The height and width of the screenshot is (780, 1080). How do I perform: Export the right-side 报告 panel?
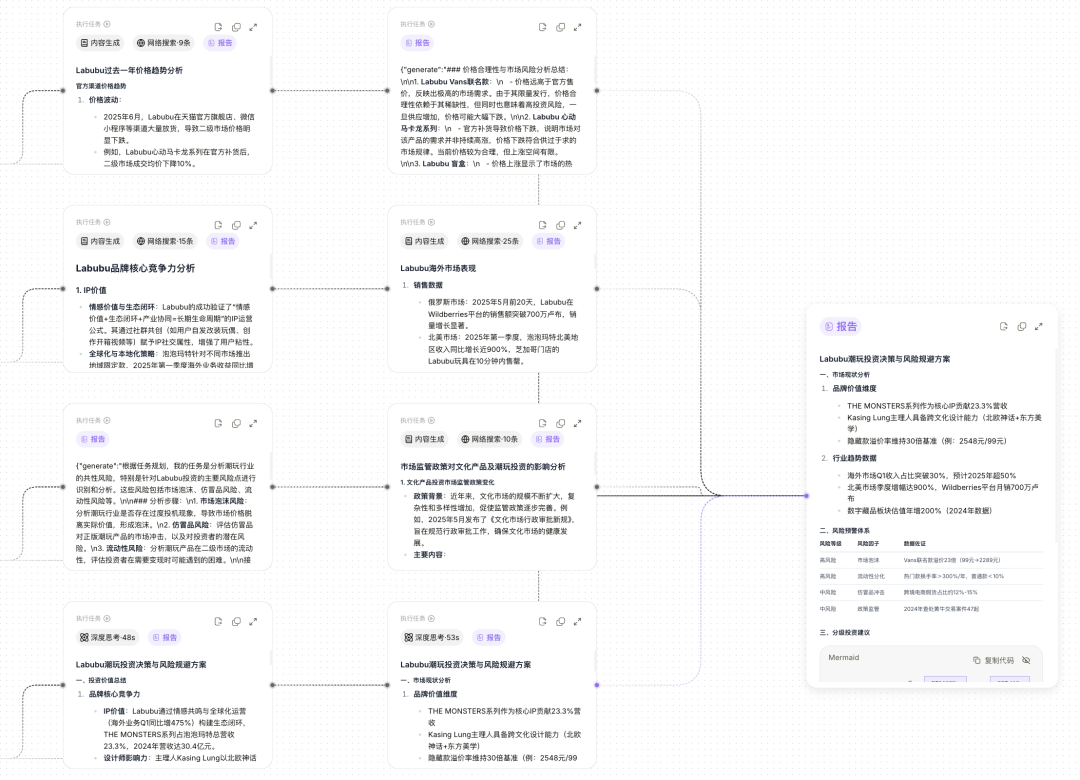1004,327
